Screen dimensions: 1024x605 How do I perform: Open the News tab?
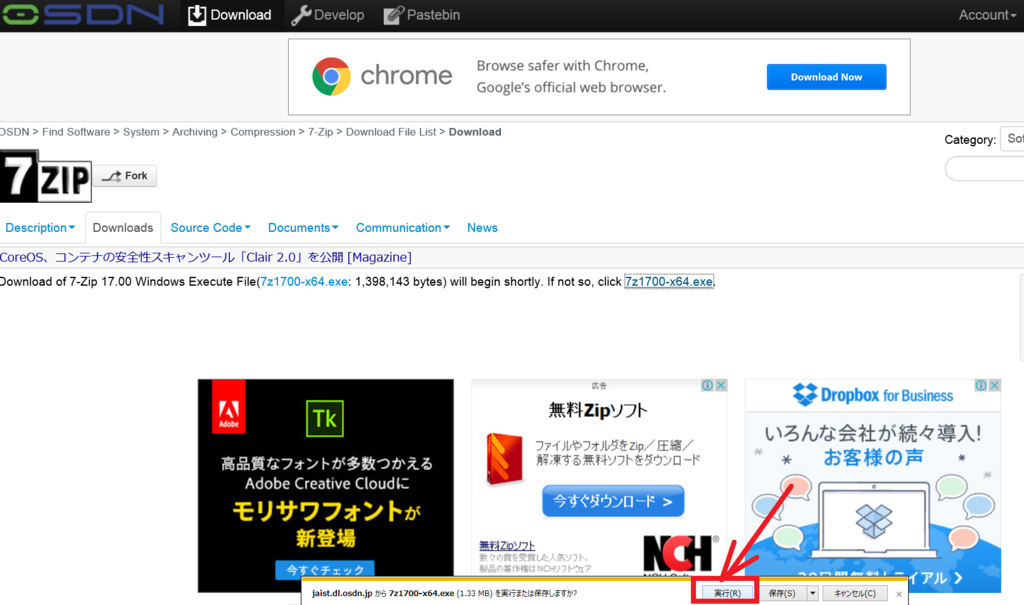[482, 228]
